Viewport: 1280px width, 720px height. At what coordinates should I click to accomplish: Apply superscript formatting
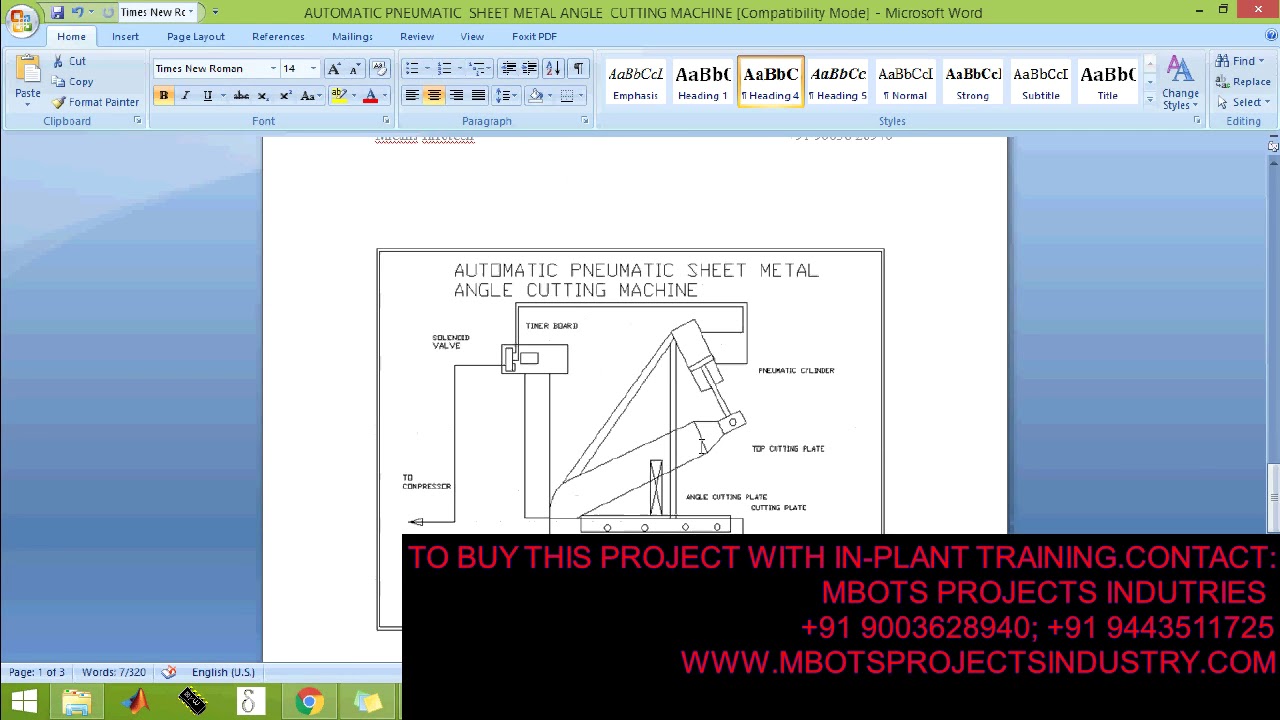tap(285, 96)
